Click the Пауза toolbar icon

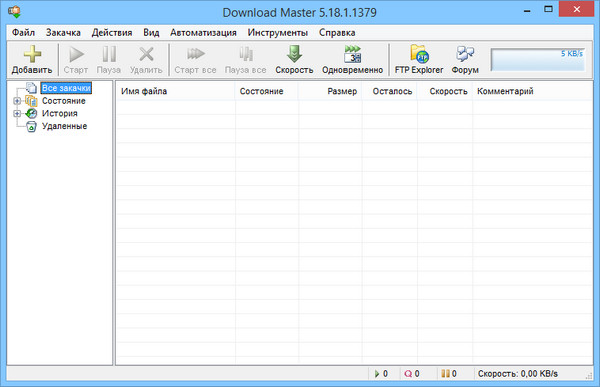click(109, 54)
